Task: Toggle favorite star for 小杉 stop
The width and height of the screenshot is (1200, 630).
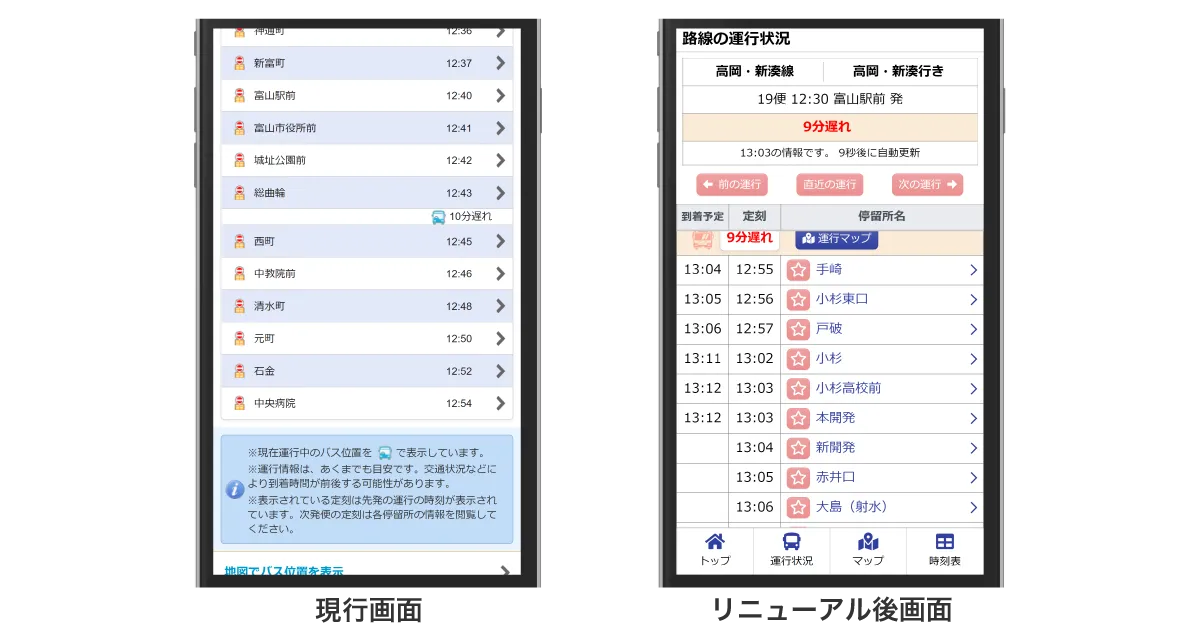Action: pyautogui.click(x=798, y=358)
